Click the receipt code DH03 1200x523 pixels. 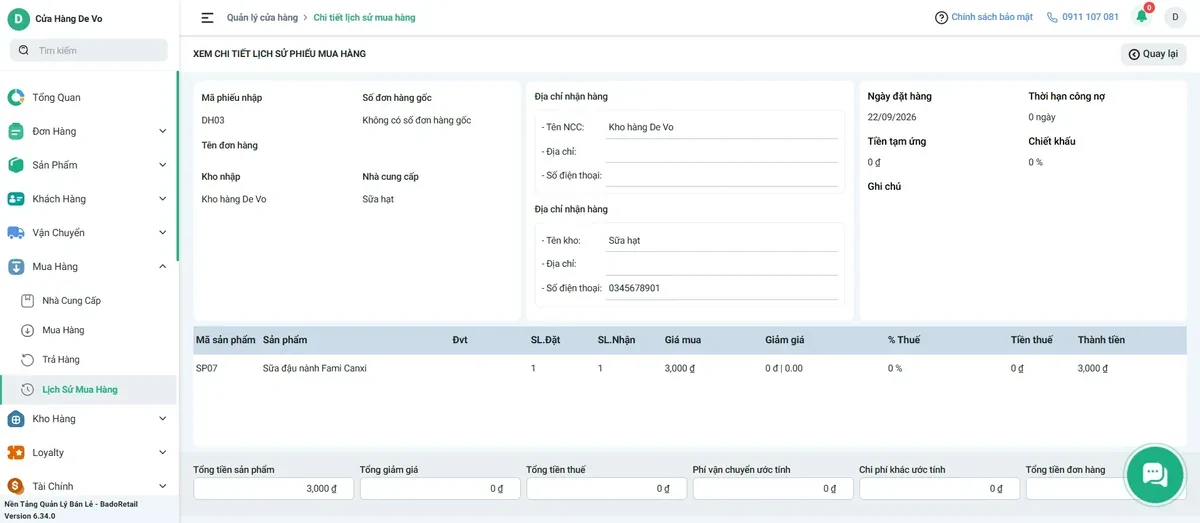point(213,121)
